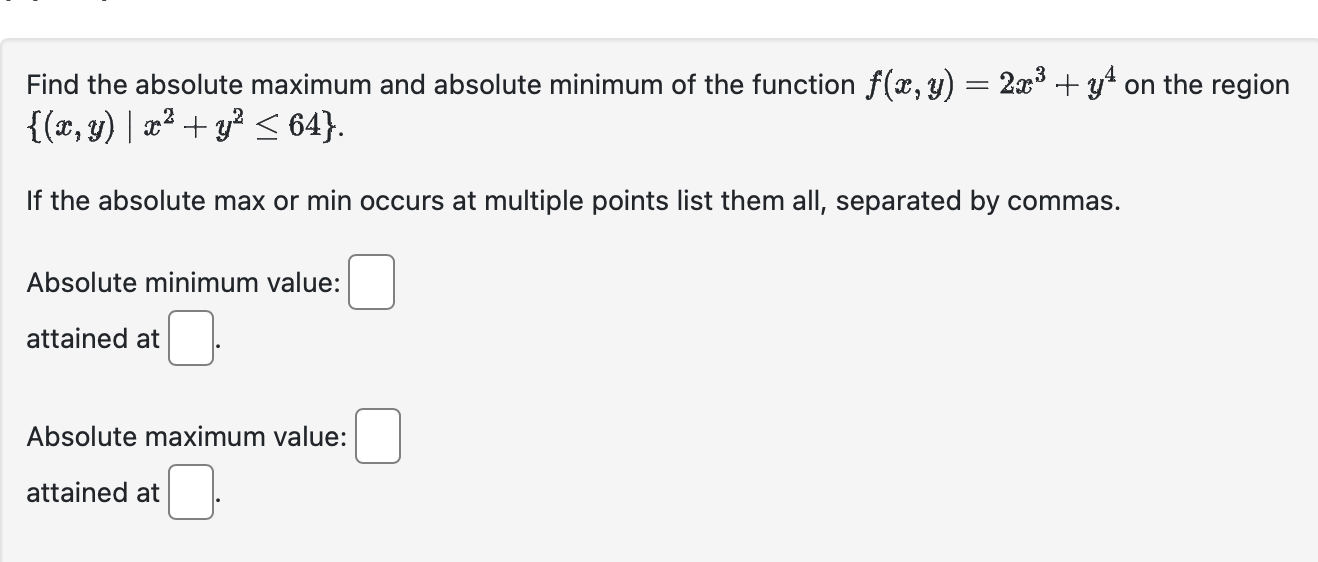
Task: Click "attained at" text below maximum value
Action: (x=92, y=493)
